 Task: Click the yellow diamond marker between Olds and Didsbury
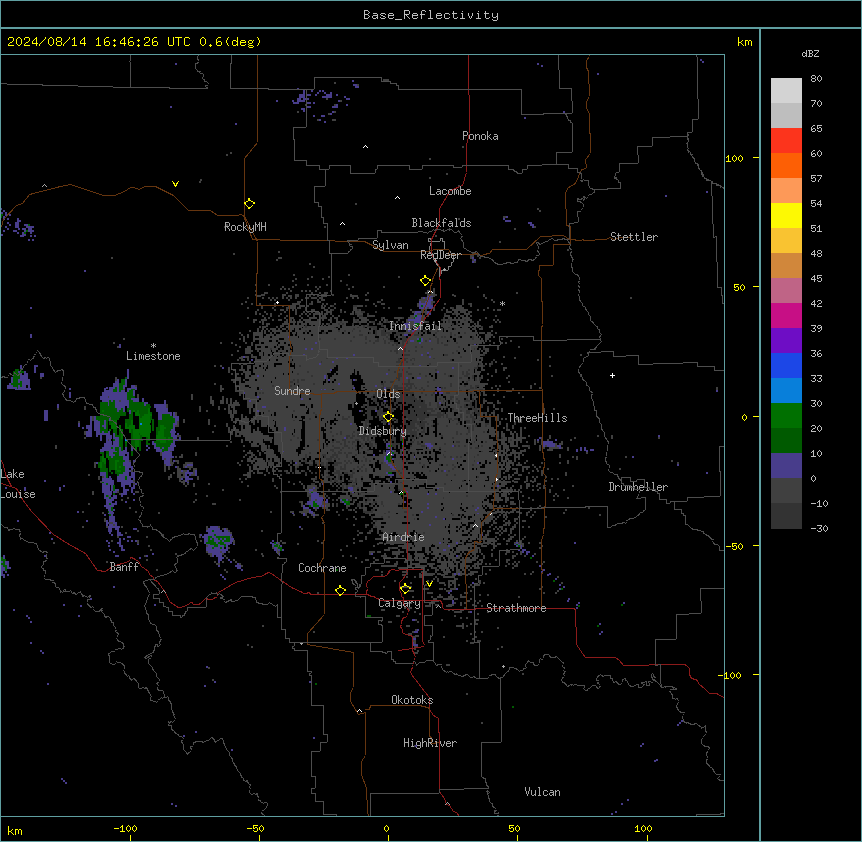[x=388, y=416]
